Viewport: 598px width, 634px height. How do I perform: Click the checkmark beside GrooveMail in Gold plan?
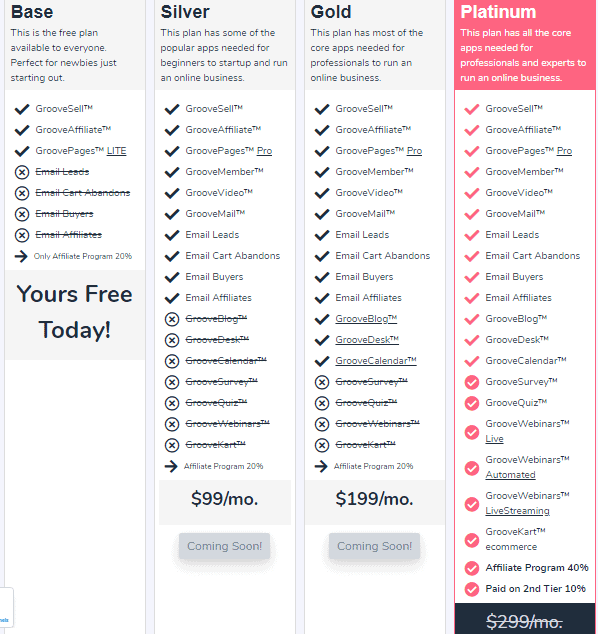coord(322,214)
